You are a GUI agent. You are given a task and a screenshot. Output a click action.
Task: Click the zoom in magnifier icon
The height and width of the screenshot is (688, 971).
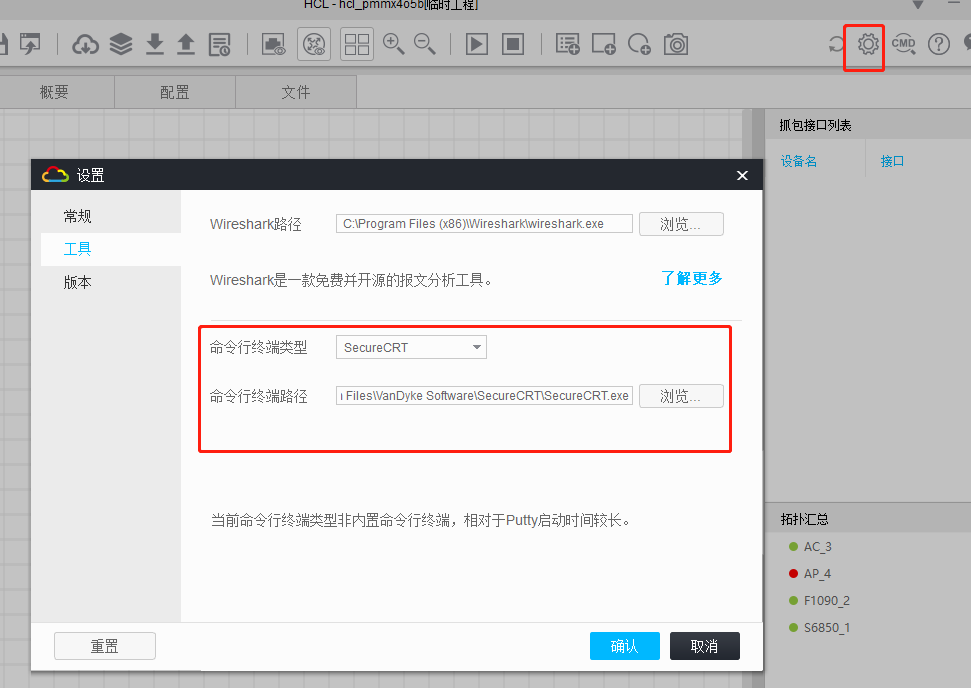393,45
